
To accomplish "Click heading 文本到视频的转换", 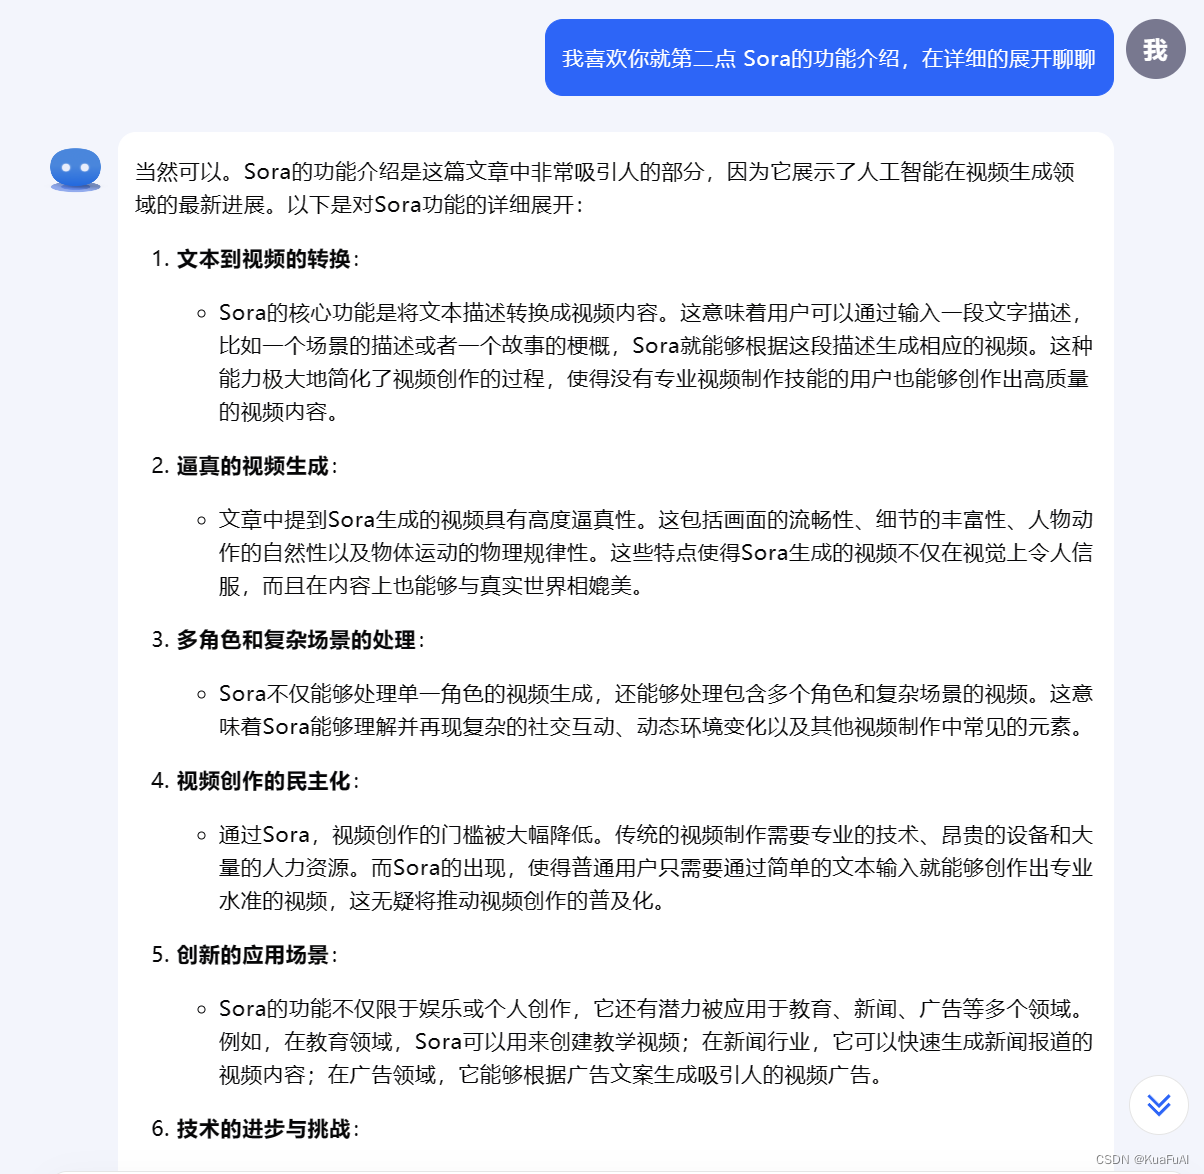I will click(264, 259).
